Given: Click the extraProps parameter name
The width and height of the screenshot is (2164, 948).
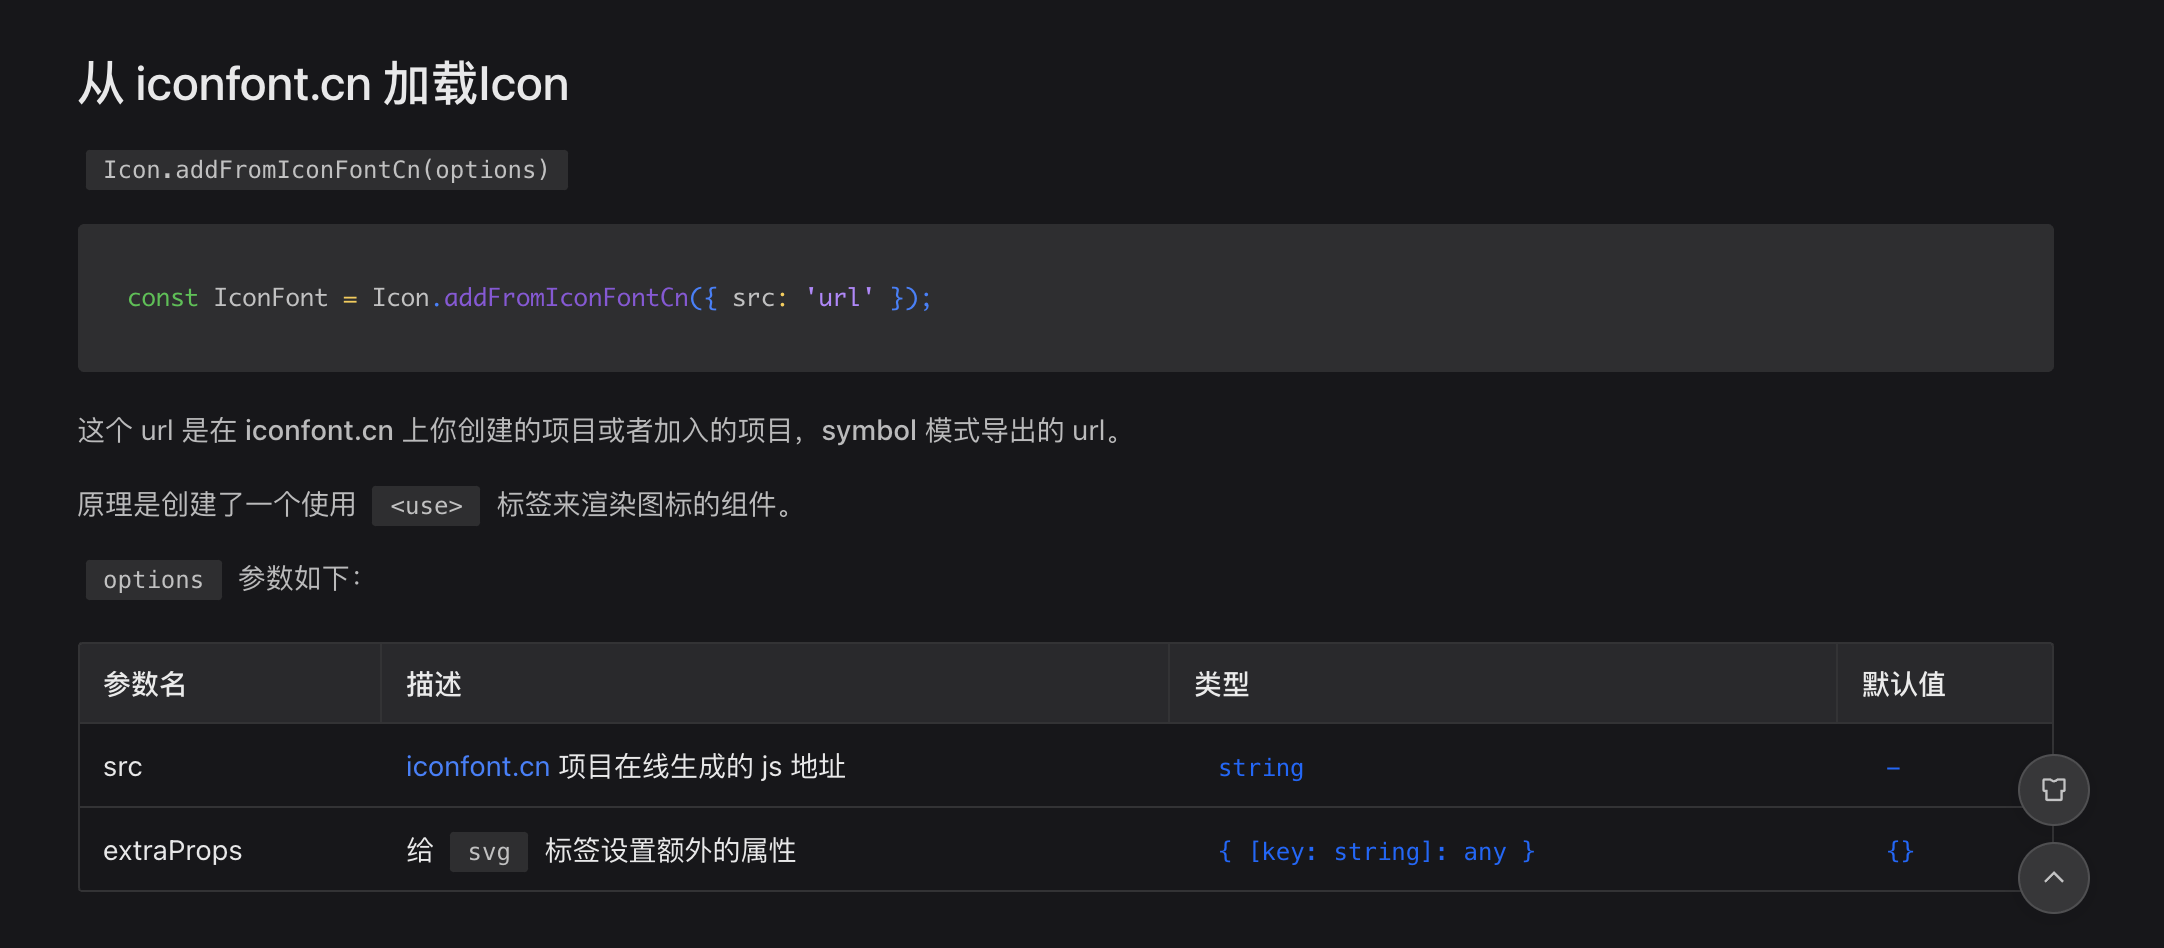Looking at the screenshot, I should [172, 850].
